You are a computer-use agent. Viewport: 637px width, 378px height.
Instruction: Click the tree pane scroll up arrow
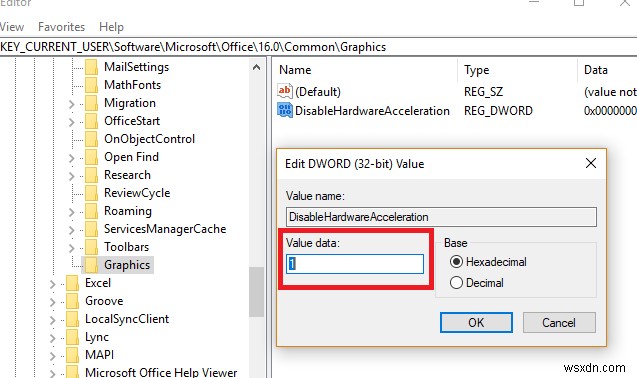[x=256, y=67]
